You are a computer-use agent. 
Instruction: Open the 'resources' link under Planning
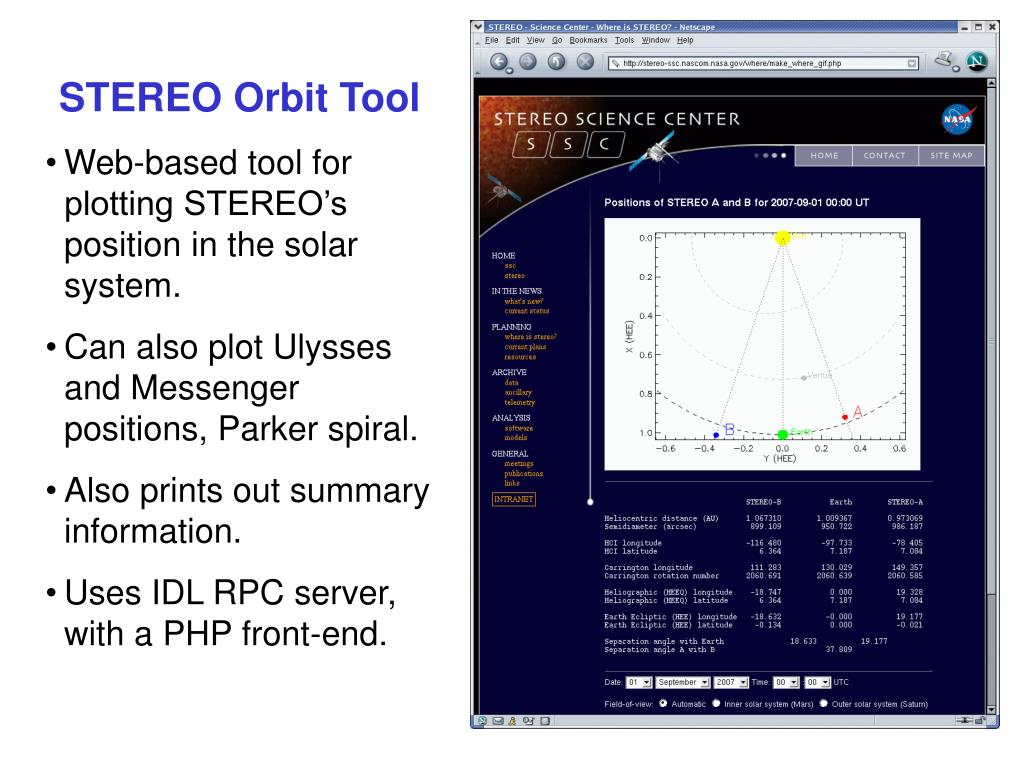click(520, 357)
